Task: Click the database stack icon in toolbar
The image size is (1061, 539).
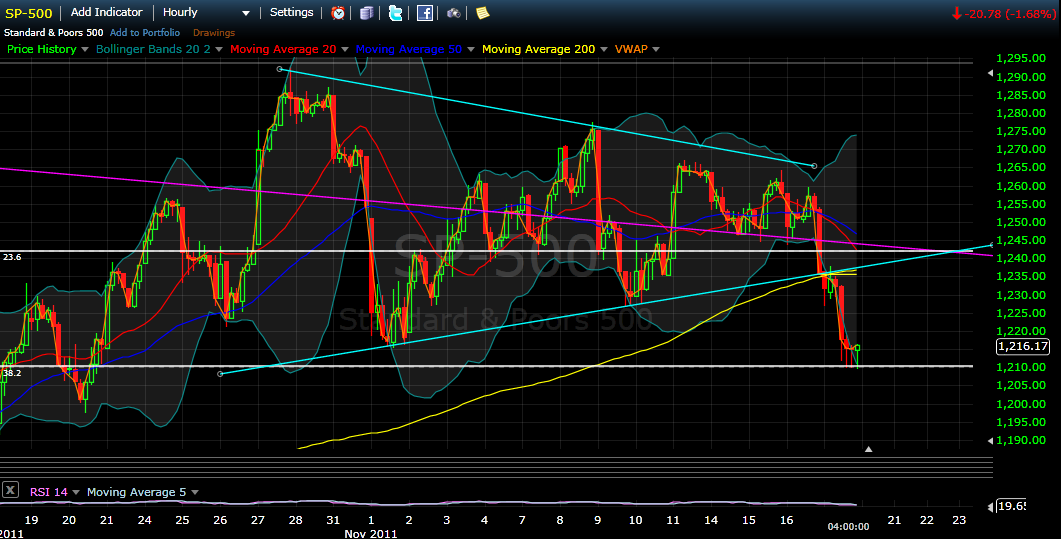Action: 367,13
